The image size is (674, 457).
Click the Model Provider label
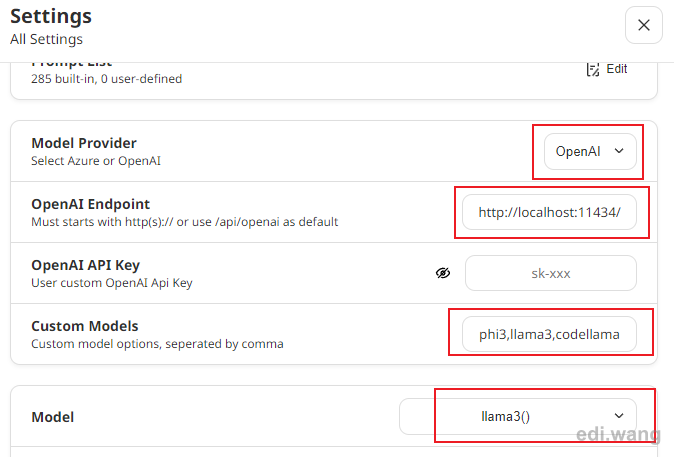[x=84, y=143]
